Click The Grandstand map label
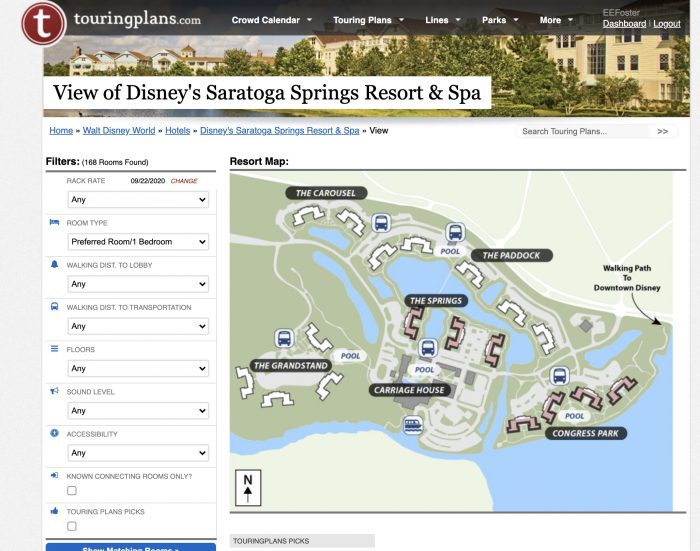This screenshot has width=700, height=551. pyautogui.click(x=291, y=366)
